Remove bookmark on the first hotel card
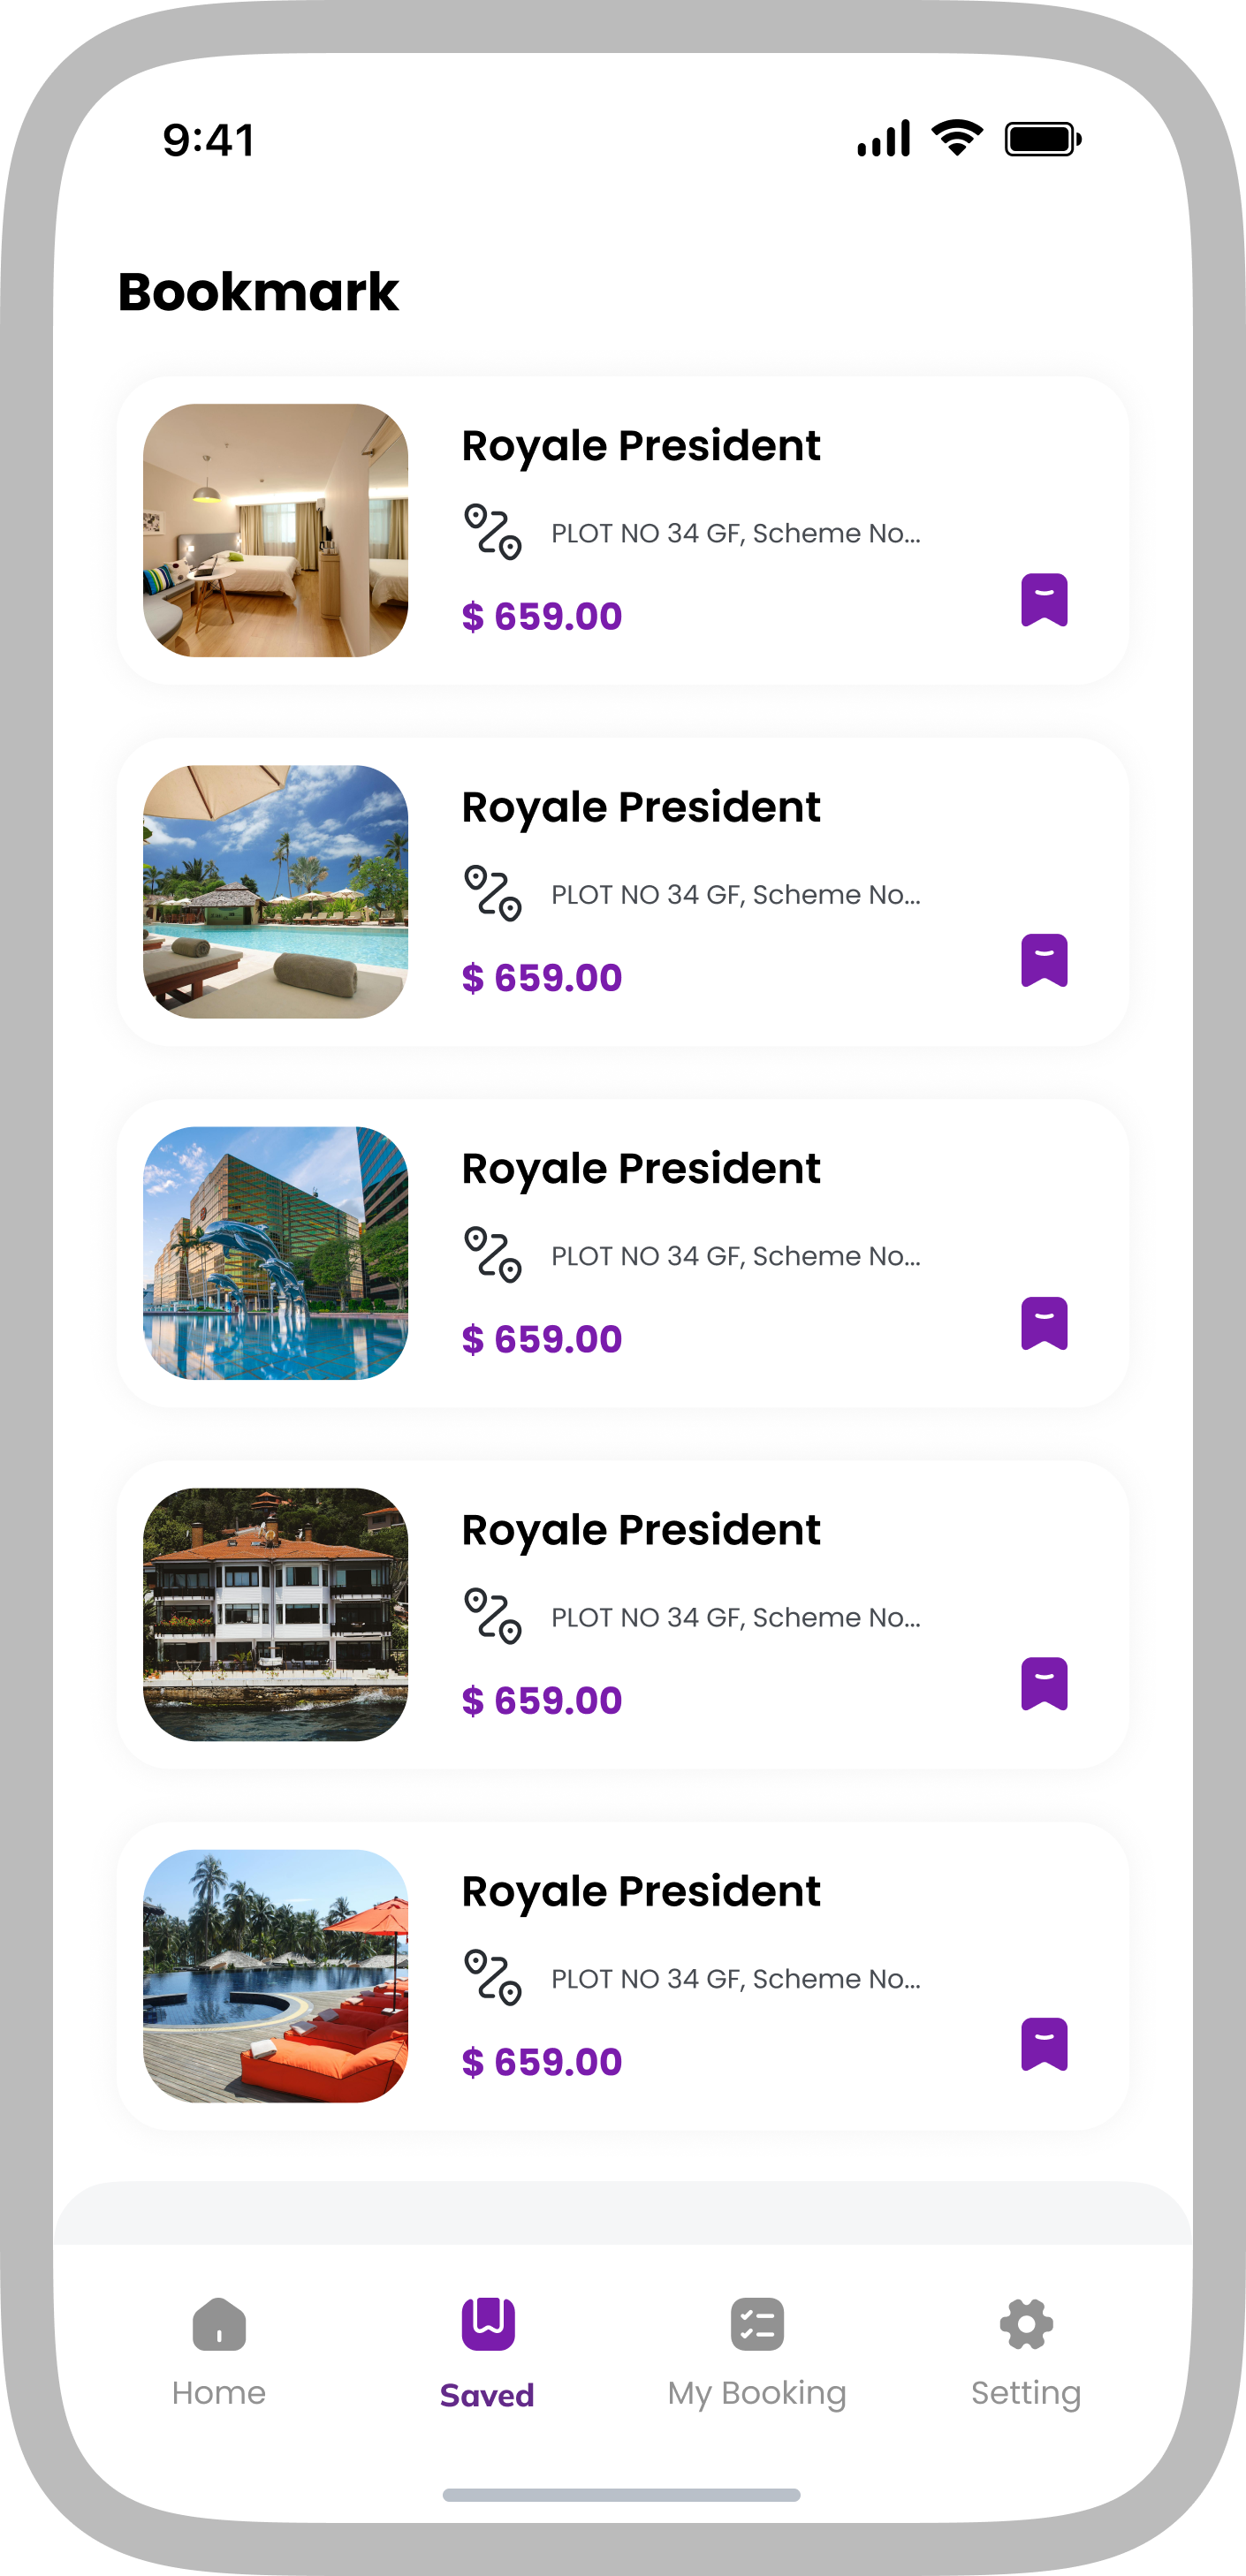Screen dimensions: 1246x2576 click(x=1044, y=600)
